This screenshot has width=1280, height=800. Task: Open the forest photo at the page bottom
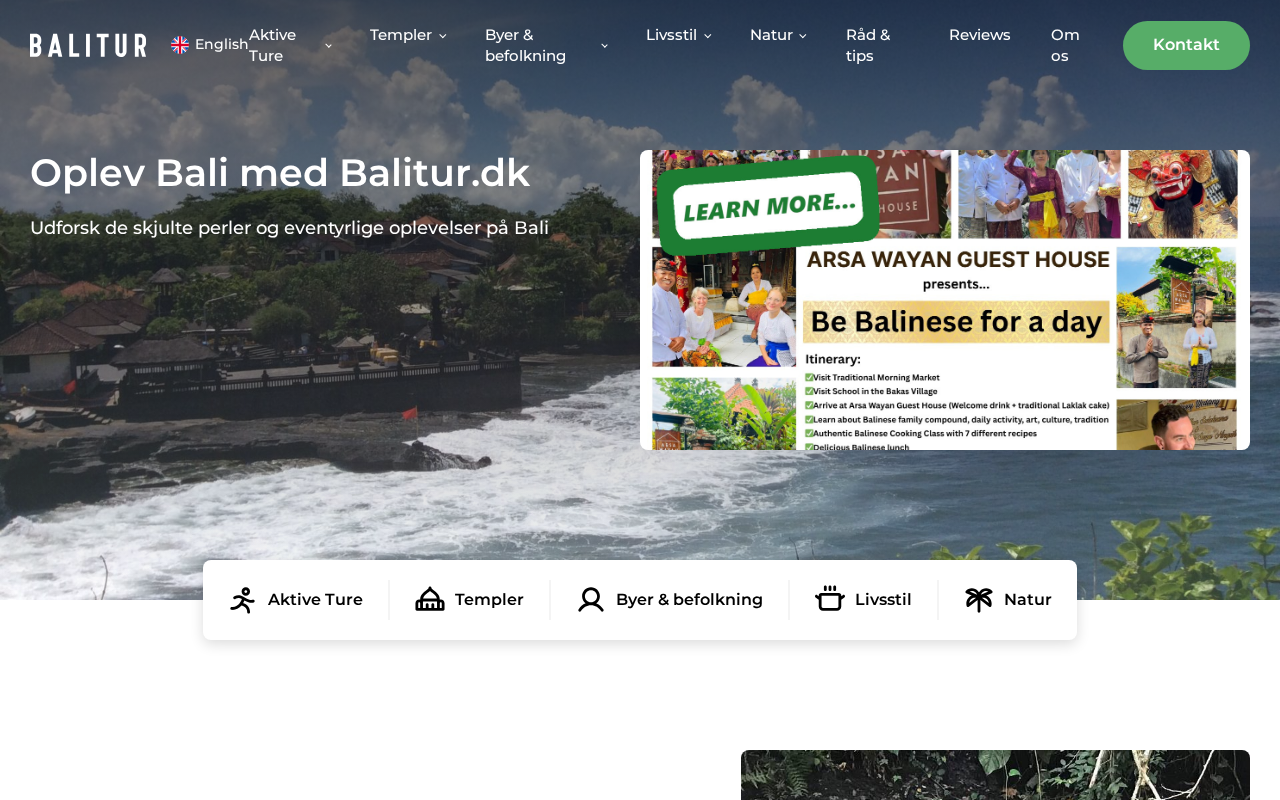pyautogui.click(x=995, y=775)
